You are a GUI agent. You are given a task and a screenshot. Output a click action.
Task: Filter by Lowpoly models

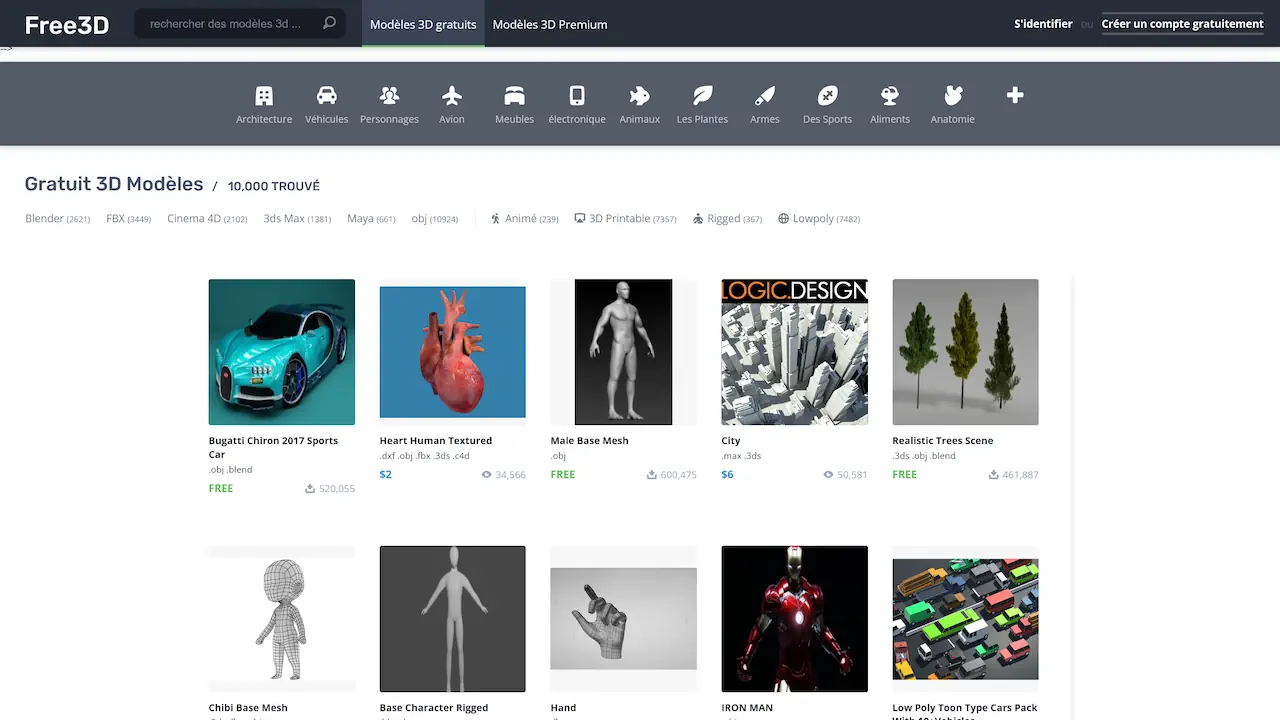pos(819,219)
